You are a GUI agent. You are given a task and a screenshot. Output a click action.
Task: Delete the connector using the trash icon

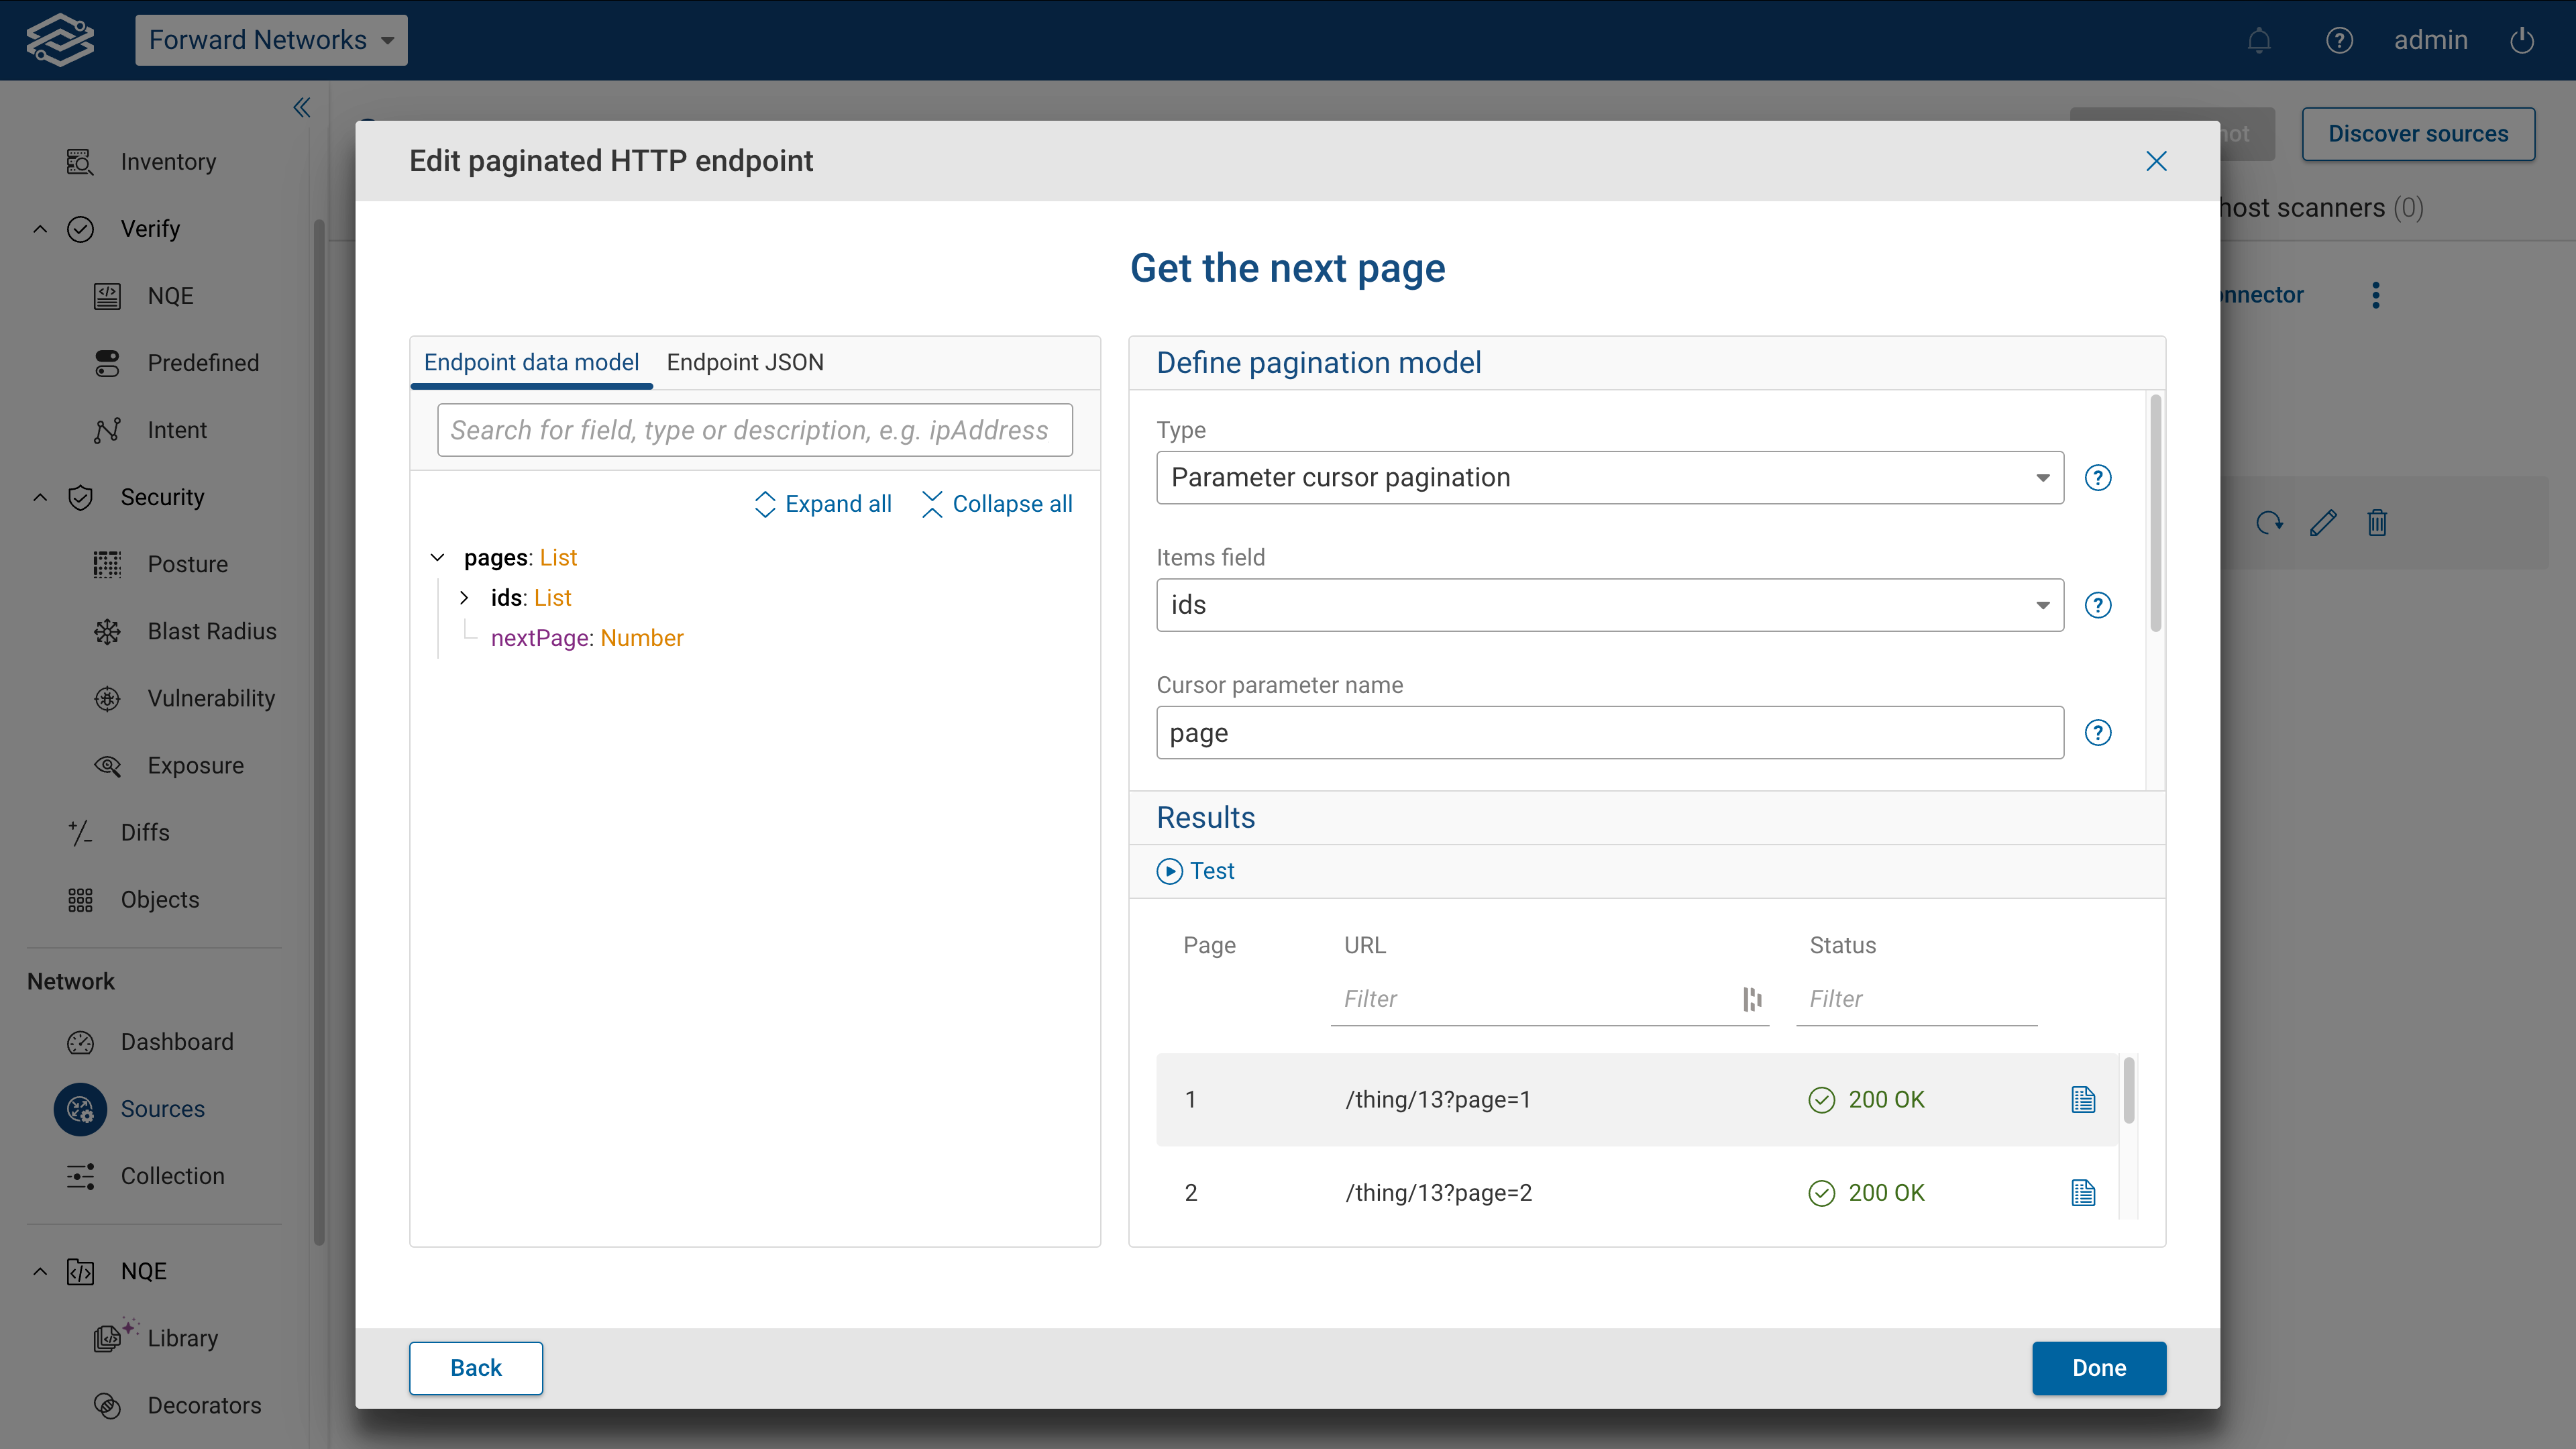pyautogui.click(x=2378, y=522)
